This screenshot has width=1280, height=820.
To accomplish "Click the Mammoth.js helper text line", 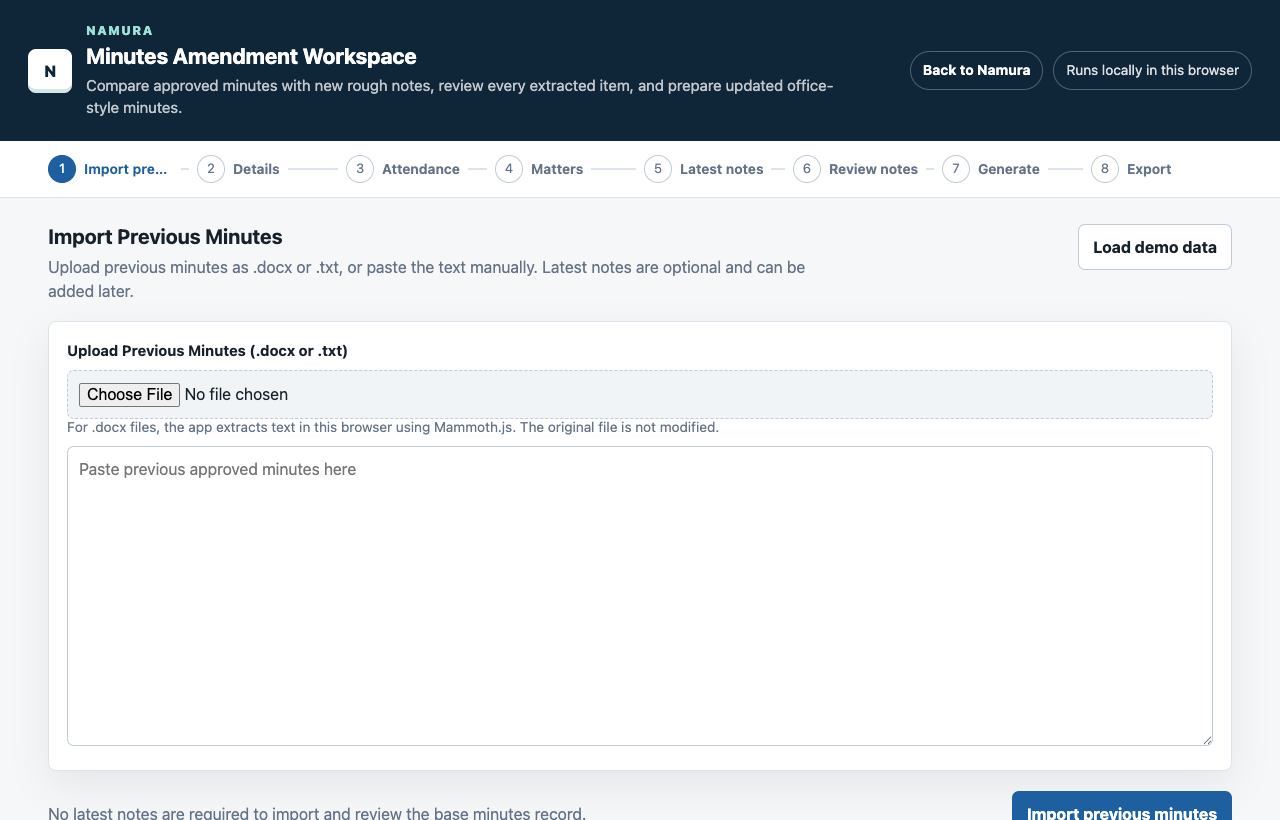I will [393, 427].
